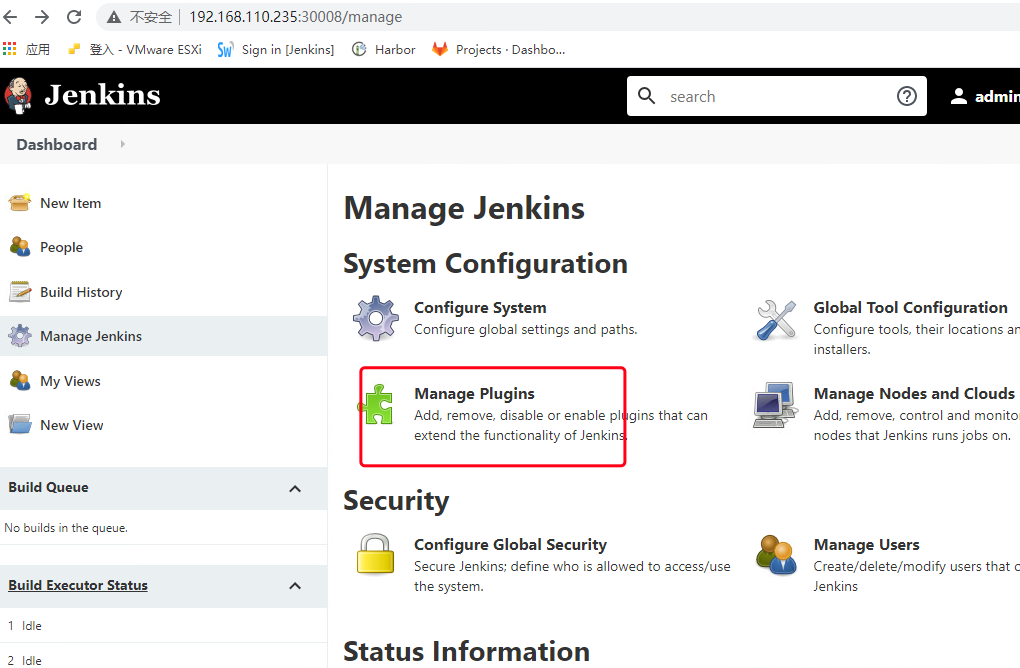Open People in sidebar
This screenshot has height=668, width=1020.
[62, 248]
